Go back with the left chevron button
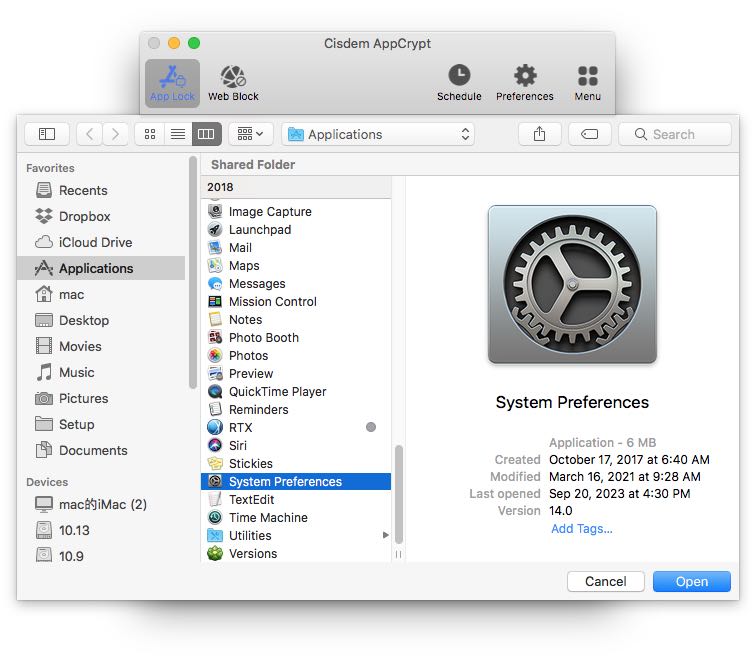Screen dimensions: 756x662 [90, 134]
